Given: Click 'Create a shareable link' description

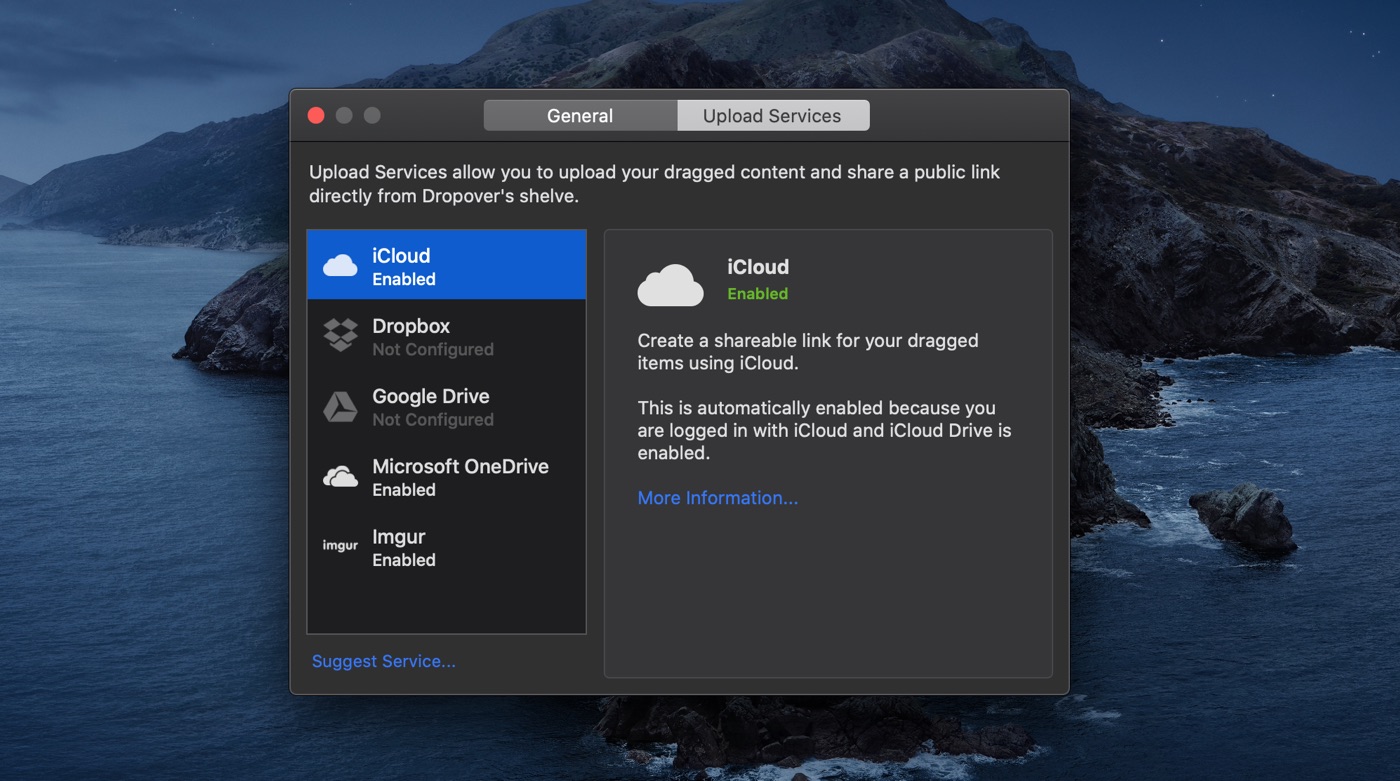Looking at the screenshot, I should [808, 352].
